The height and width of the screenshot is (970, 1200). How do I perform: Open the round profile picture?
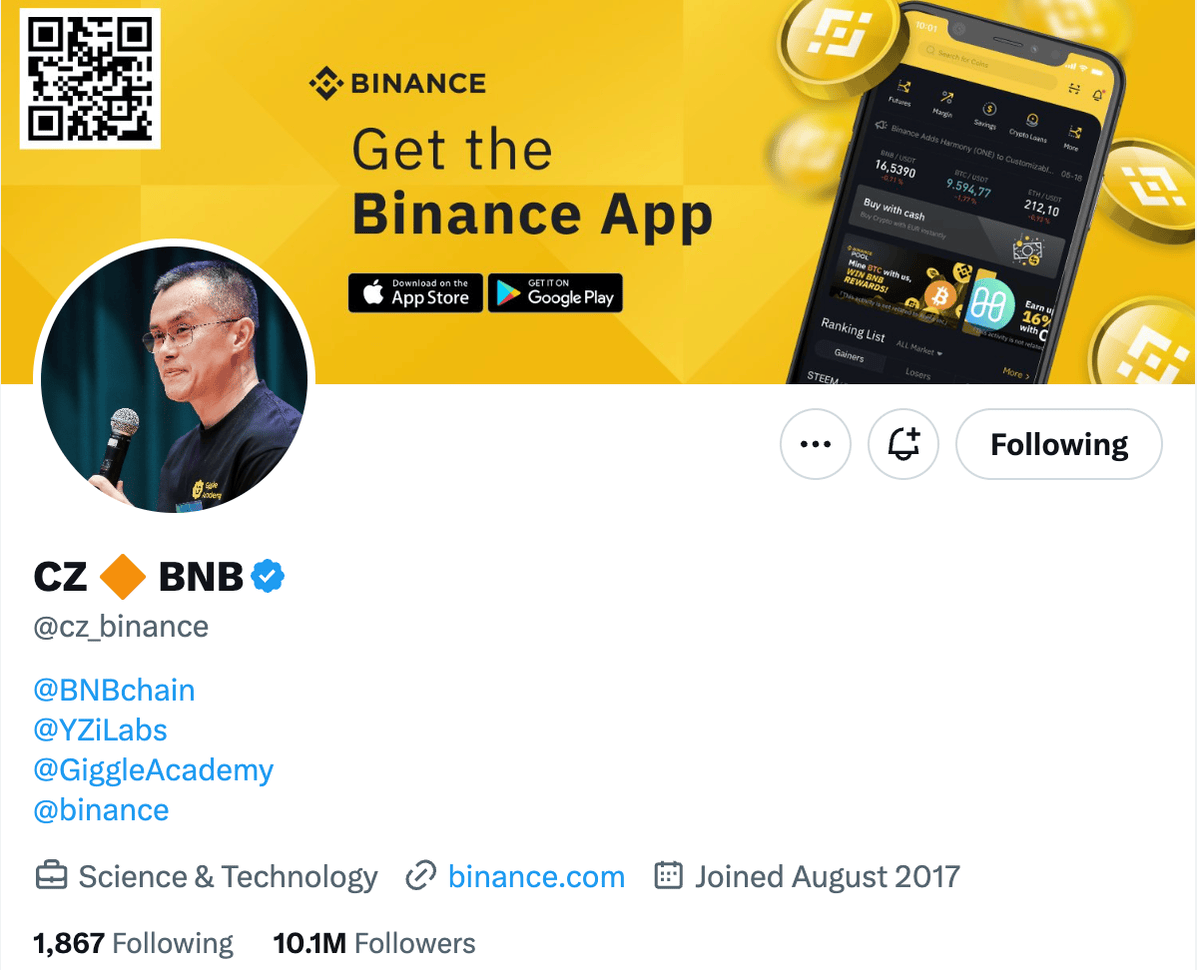pyautogui.click(x=174, y=380)
